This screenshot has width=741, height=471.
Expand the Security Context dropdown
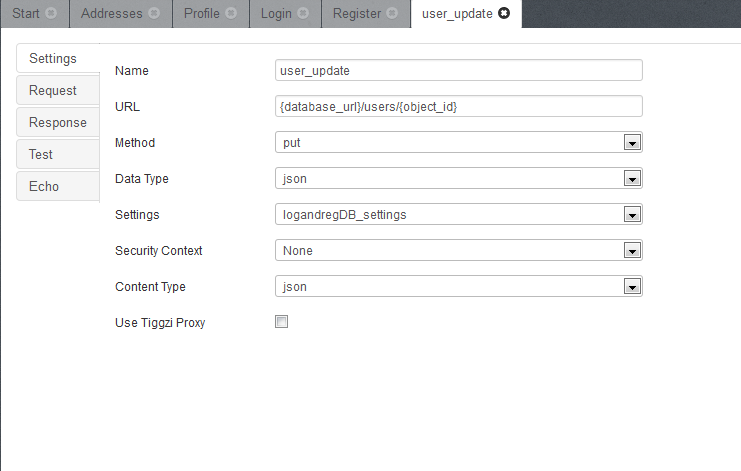pos(631,251)
